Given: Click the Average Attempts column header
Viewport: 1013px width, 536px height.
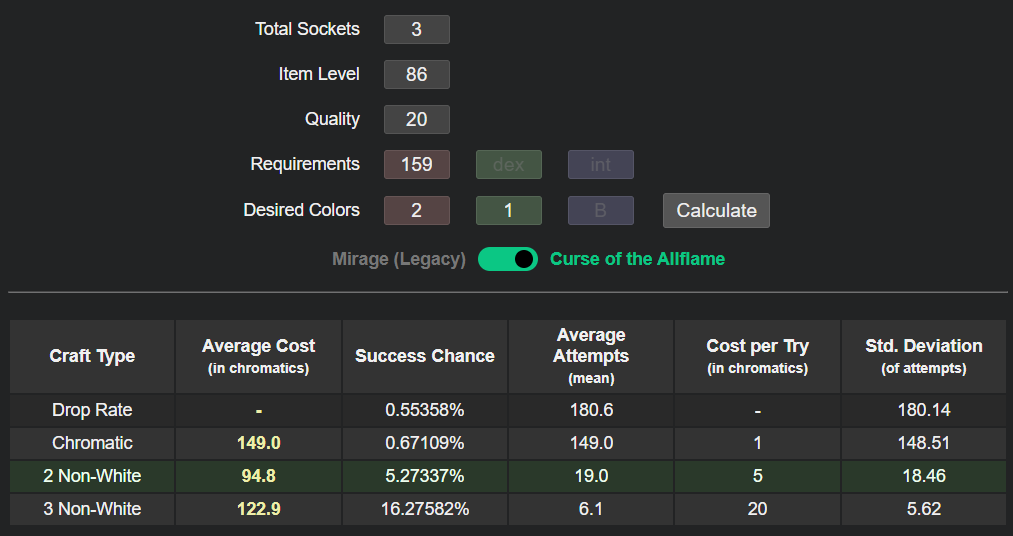Looking at the screenshot, I should point(591,356).
